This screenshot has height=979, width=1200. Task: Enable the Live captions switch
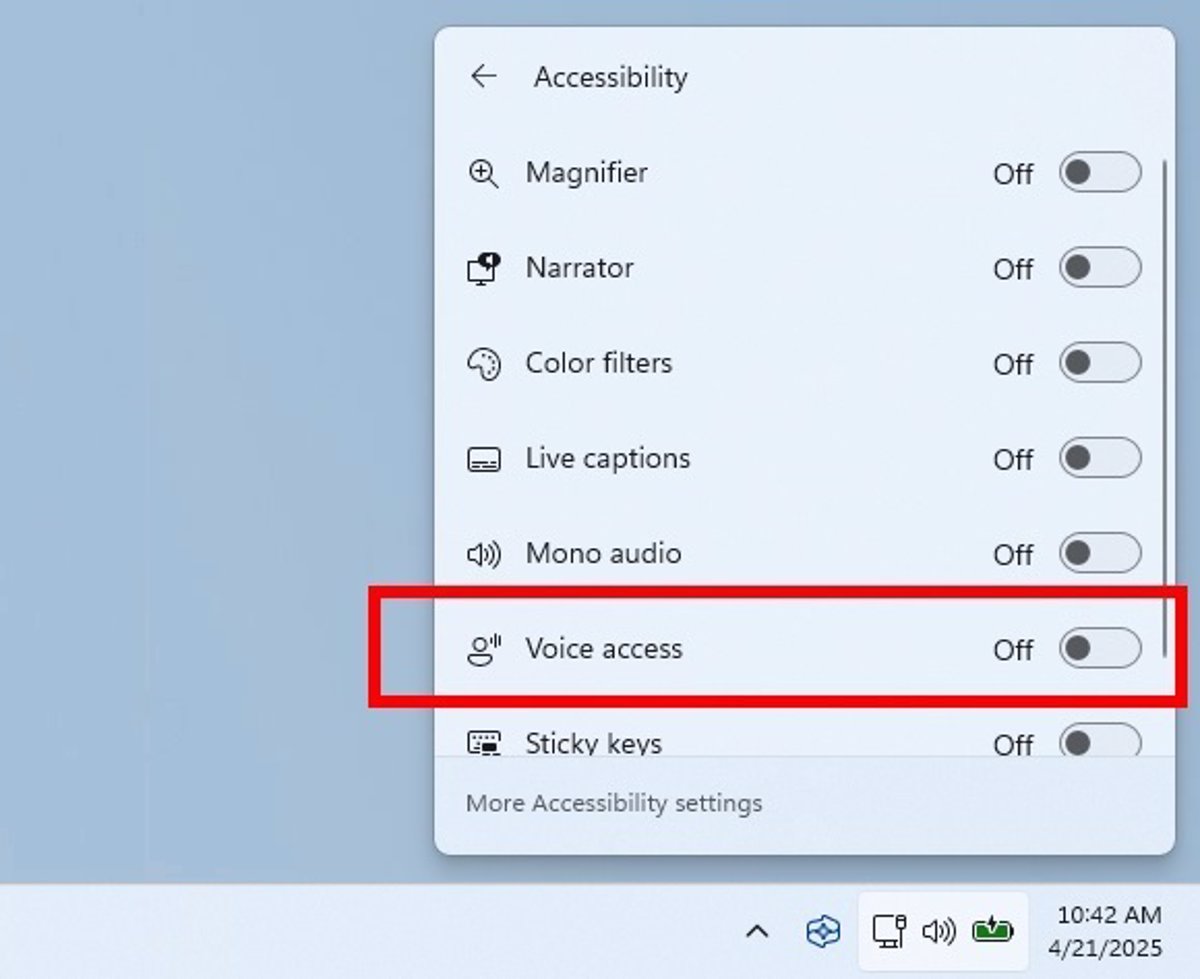pos(1100,458)
